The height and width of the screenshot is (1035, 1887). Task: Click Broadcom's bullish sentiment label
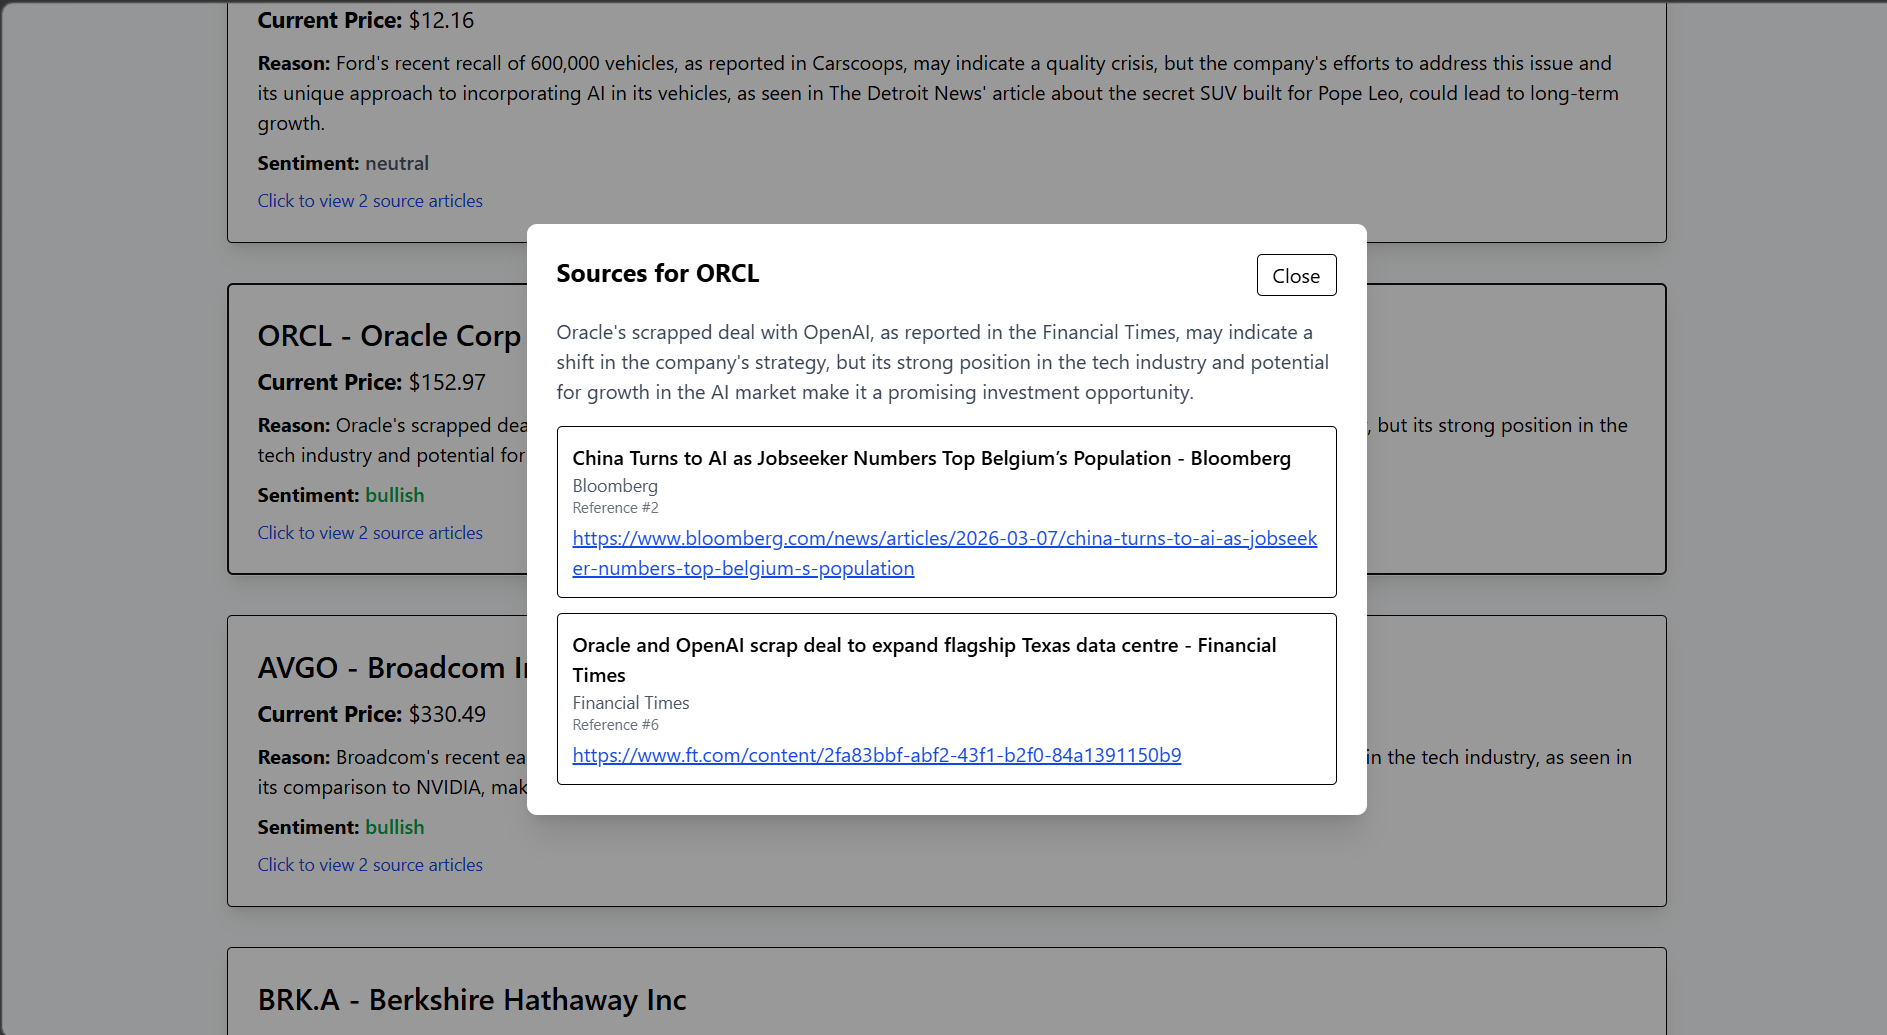click(x=394, y=827)
